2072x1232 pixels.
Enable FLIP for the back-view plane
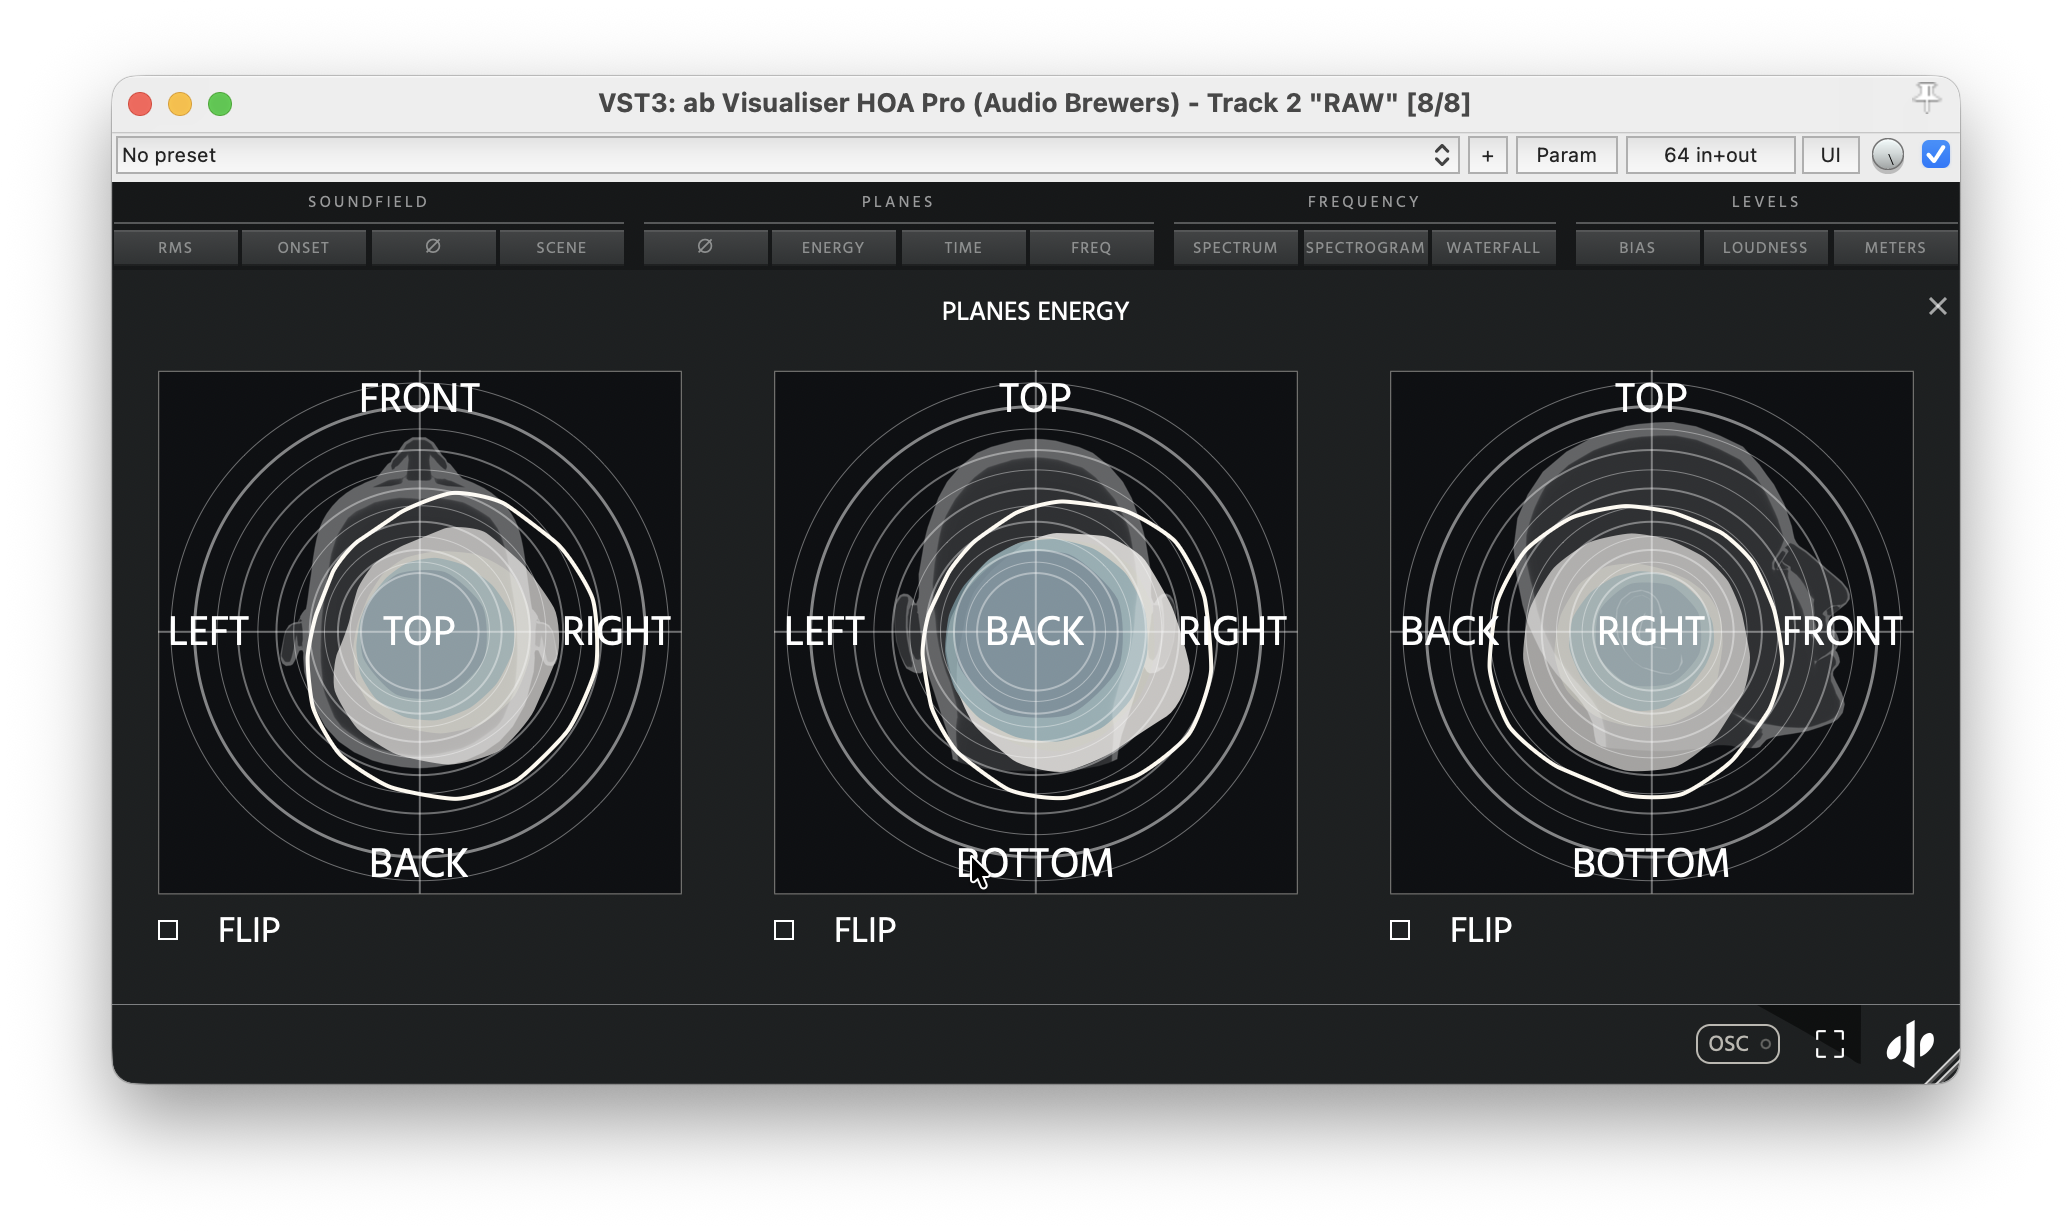tap(784, 930)
